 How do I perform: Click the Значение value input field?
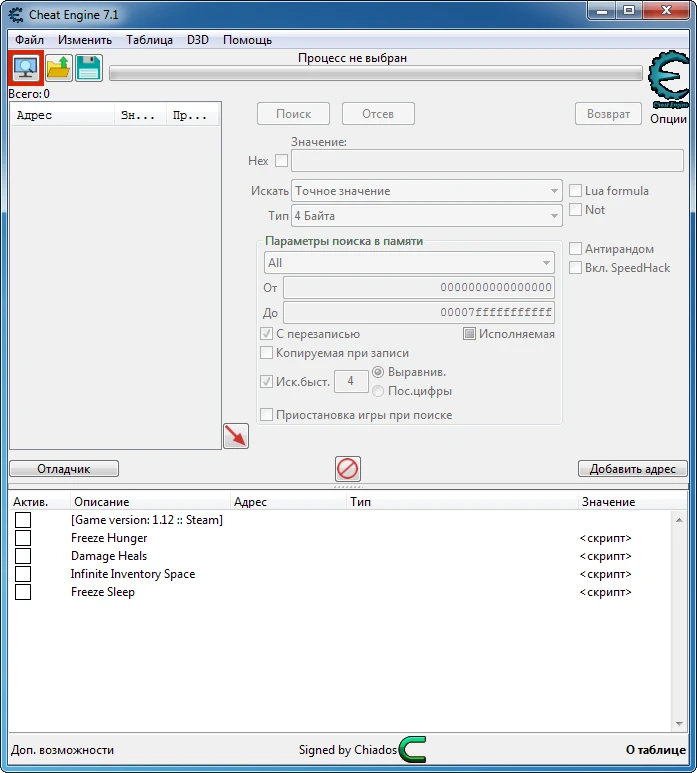tap(488, 161)
